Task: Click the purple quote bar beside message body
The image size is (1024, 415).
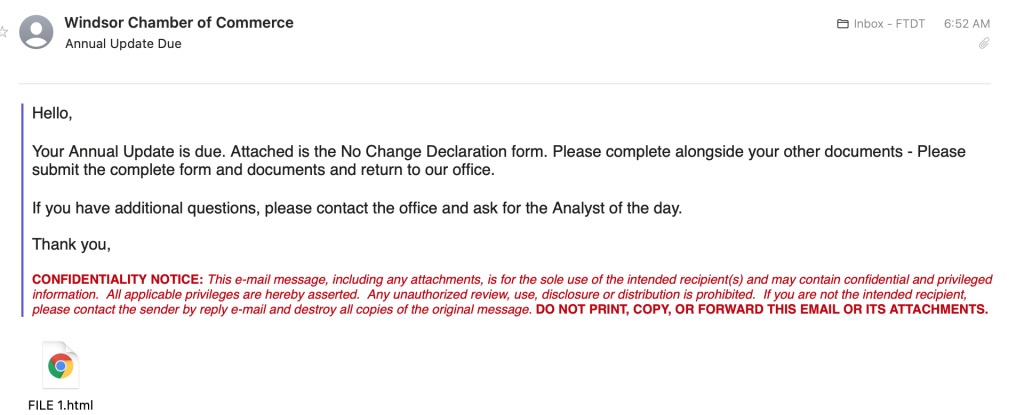Action: 22,210
